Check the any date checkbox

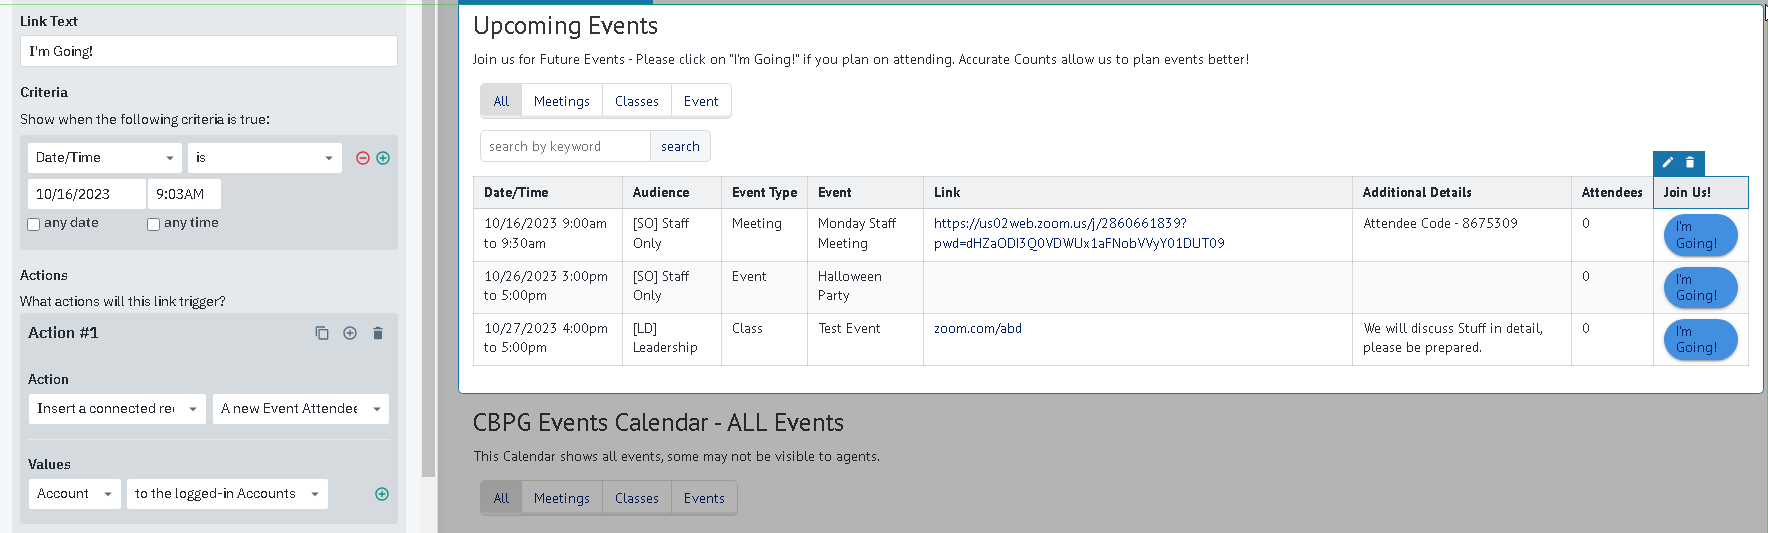(34, 224)
